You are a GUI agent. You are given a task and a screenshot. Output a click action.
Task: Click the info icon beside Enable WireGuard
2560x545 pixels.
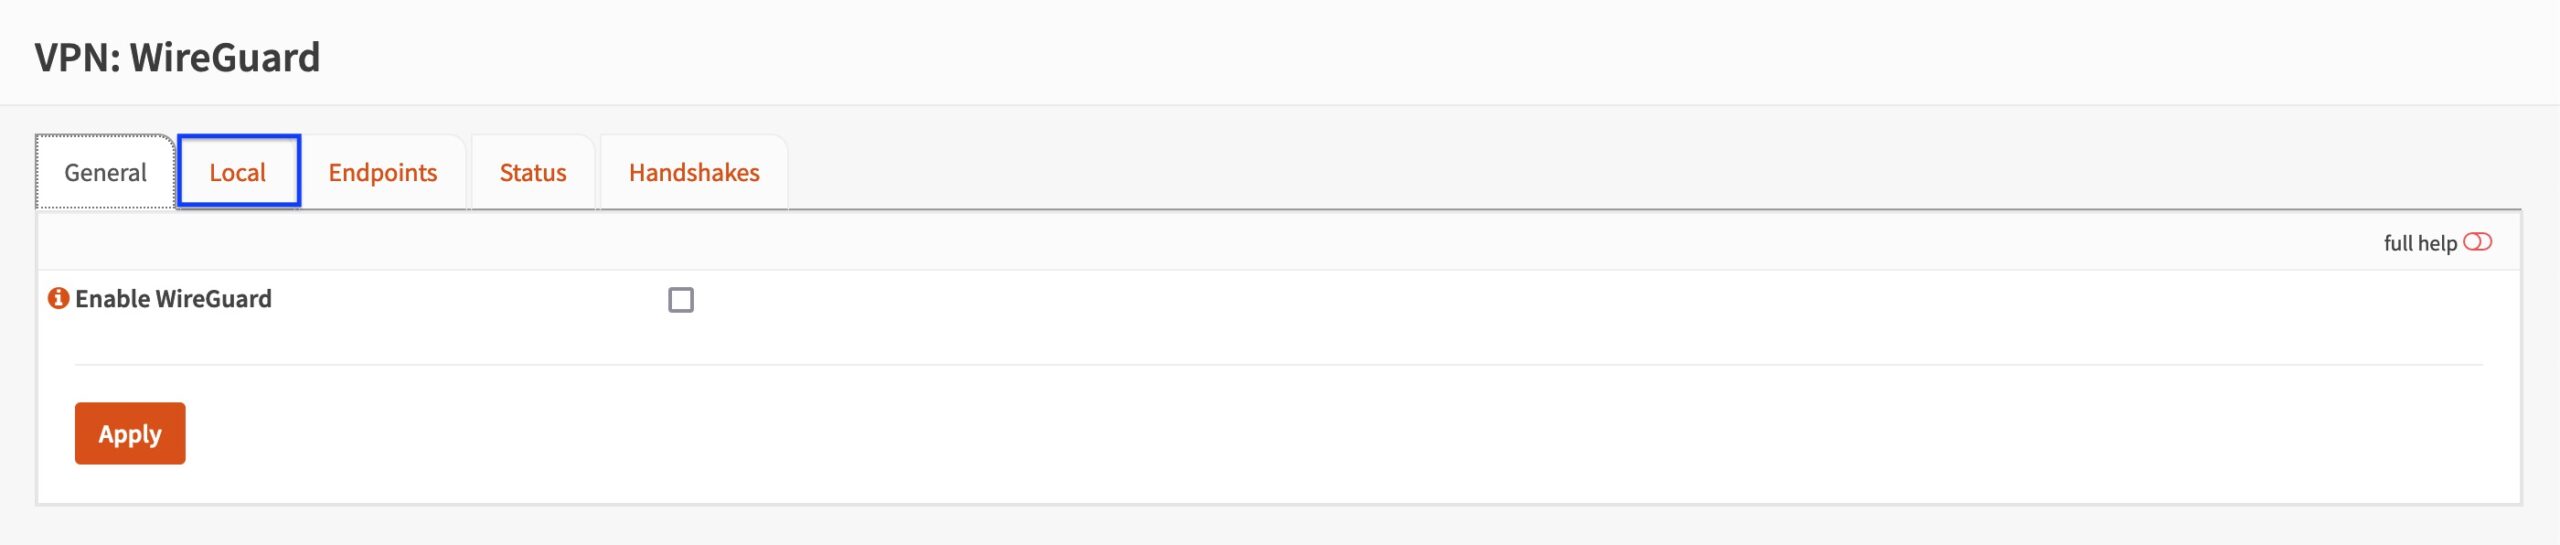[59, 298]
